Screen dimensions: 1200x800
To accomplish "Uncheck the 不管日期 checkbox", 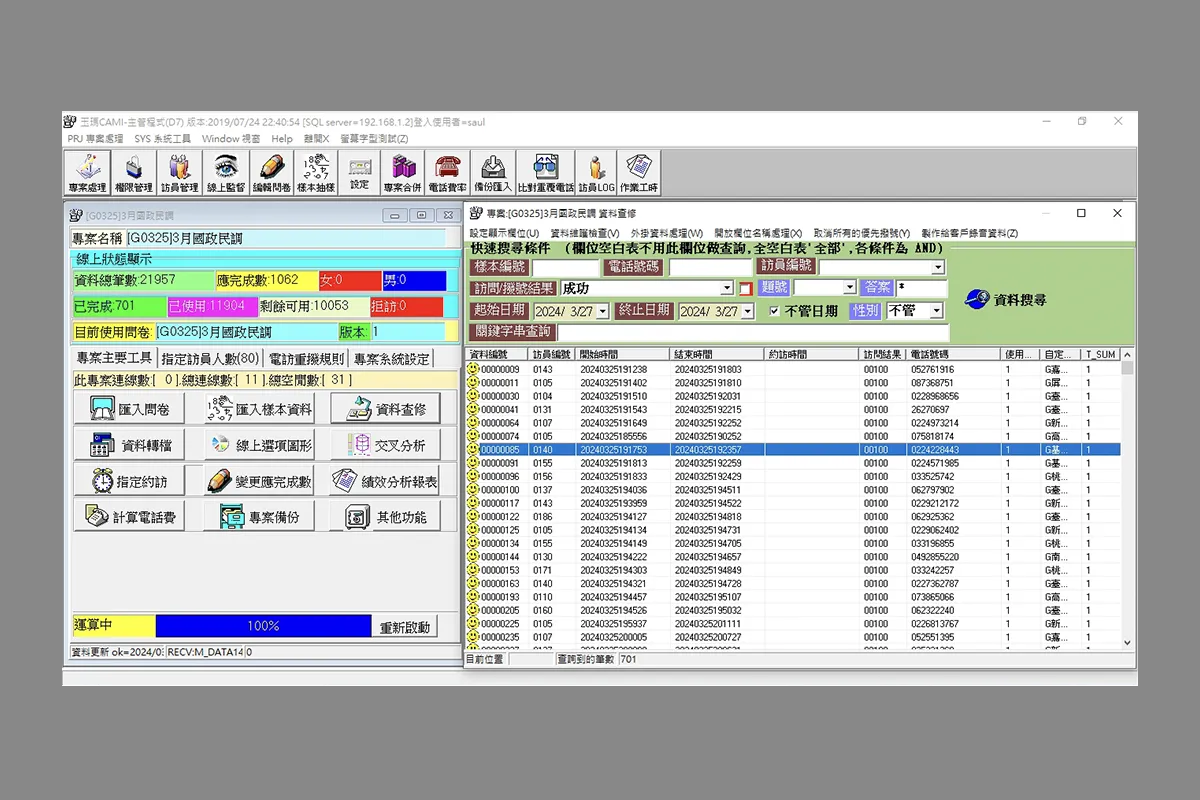I will 774,311.
